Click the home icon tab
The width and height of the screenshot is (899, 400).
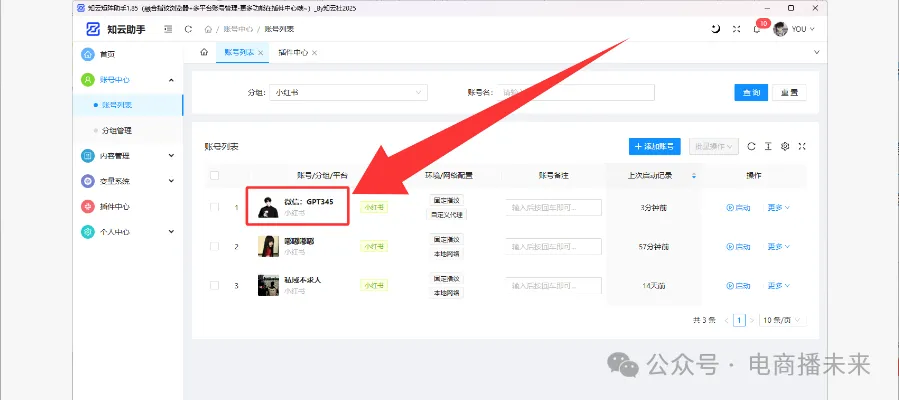(204, 52)
